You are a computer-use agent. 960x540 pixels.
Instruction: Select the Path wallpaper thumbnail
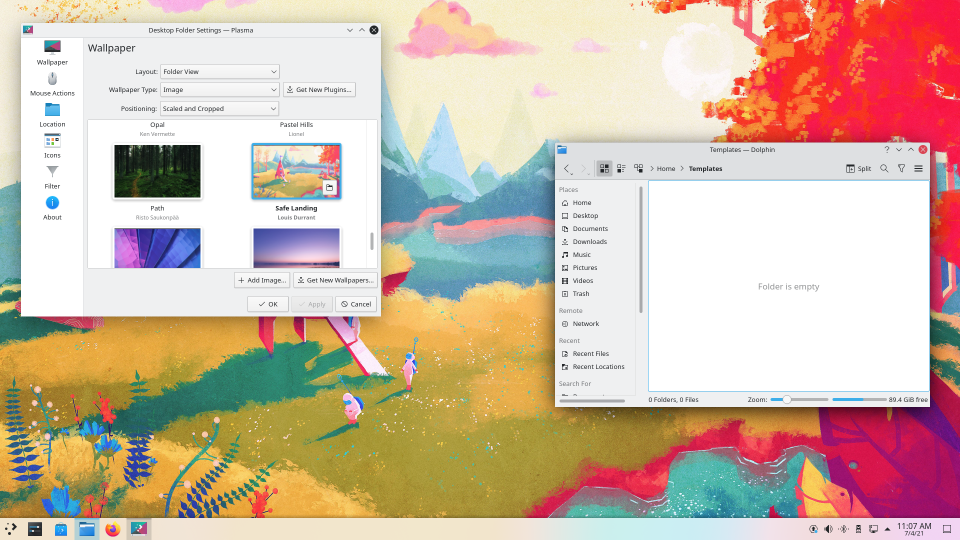pyautogui.click(x=157, y=171)
